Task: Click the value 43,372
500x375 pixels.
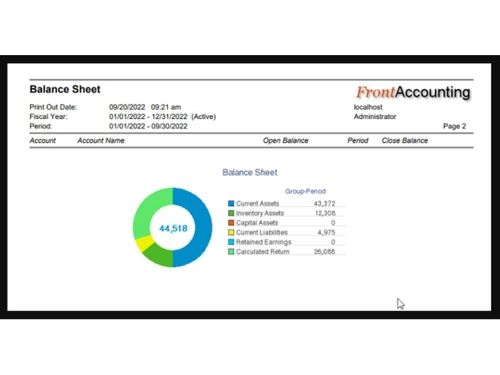Action: coord(324,203)
